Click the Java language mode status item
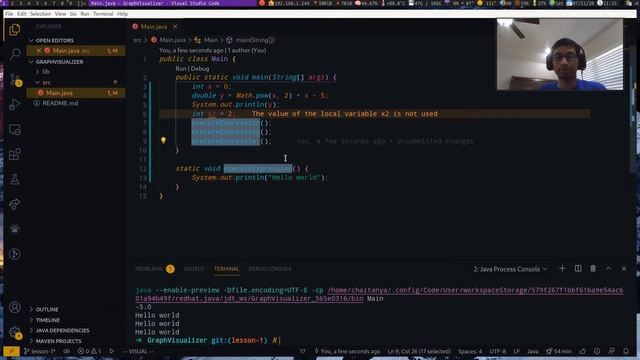 point(533,351)
